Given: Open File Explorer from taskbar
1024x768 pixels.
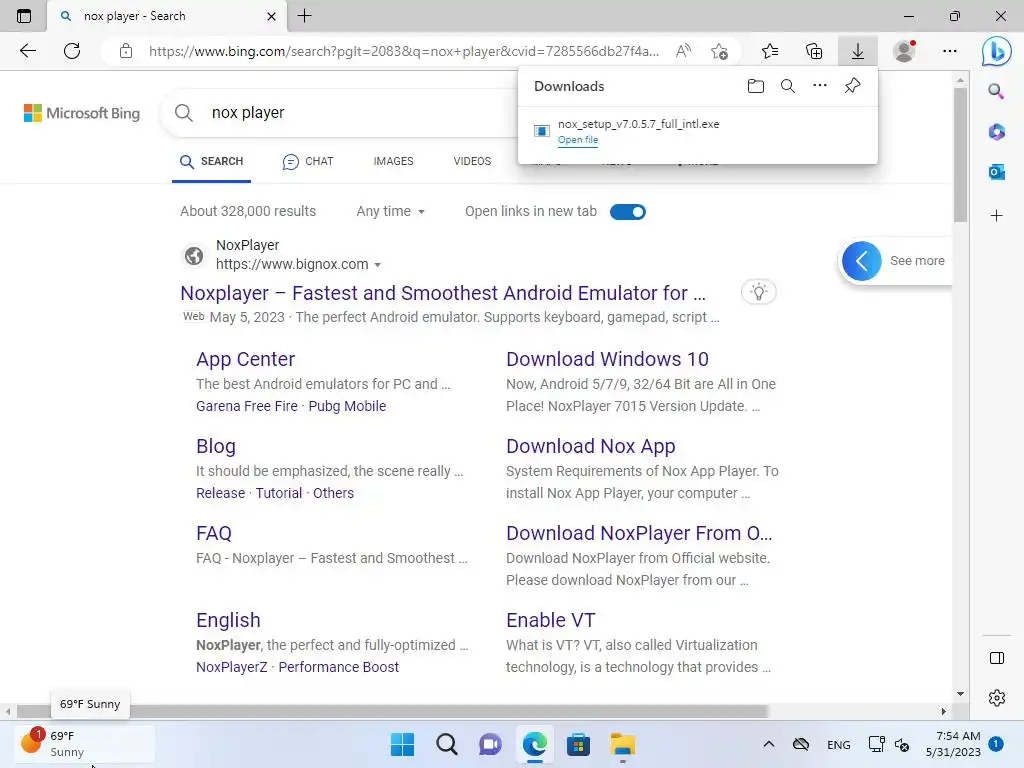Looking at the screenshot, I should (622, 744).
